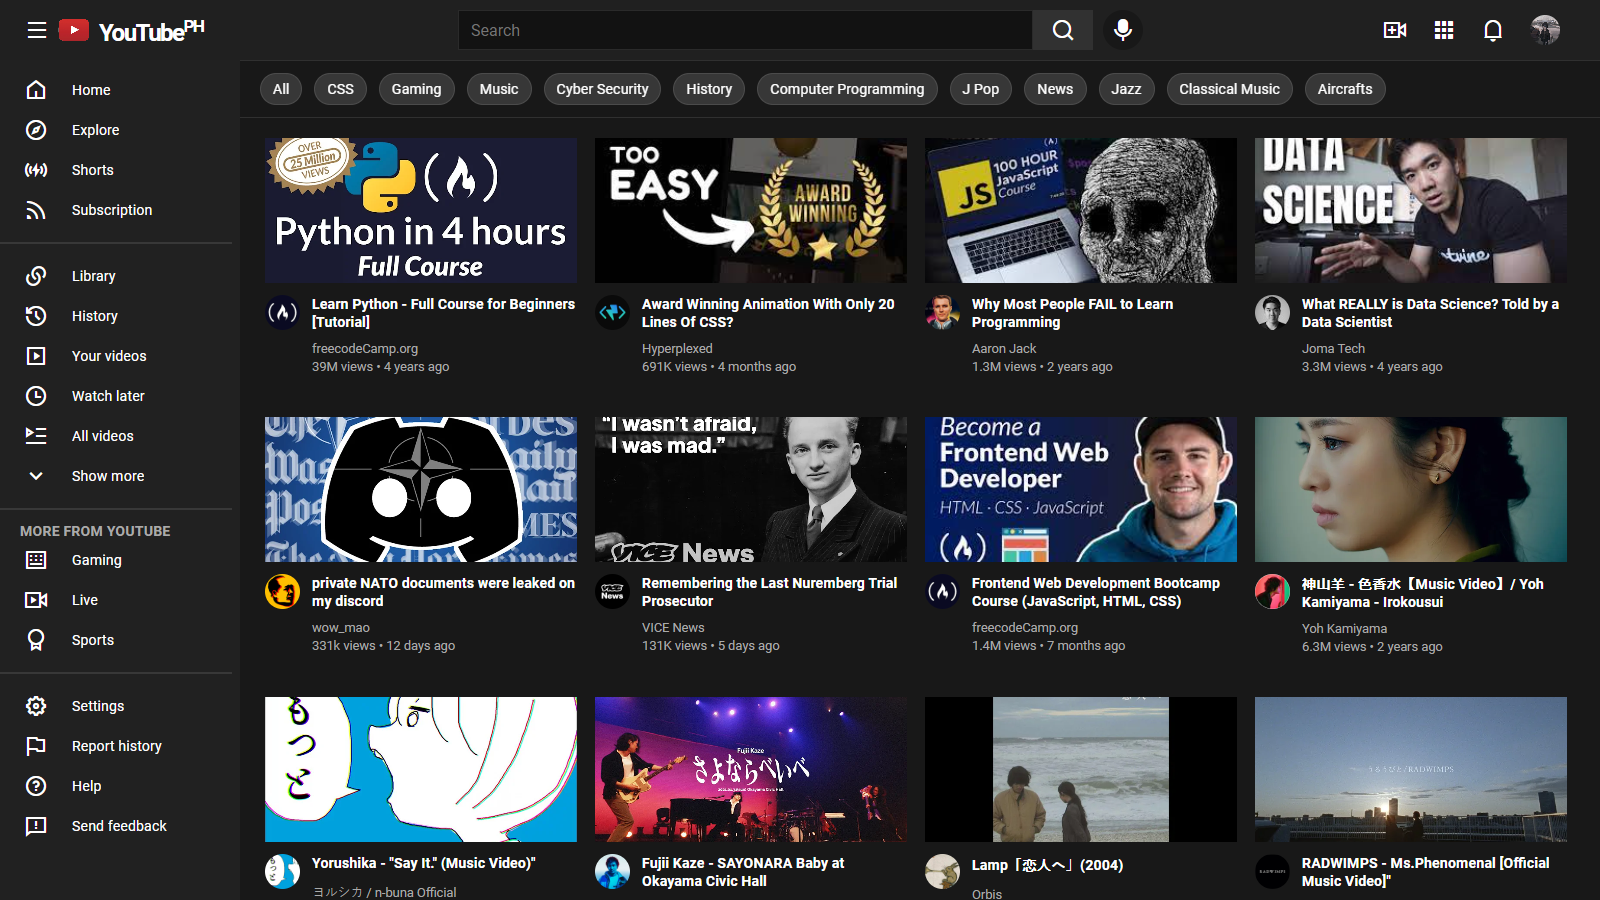Select the CSS filter chip
The width and height of the screenshot is (1600, 900).
340,89
